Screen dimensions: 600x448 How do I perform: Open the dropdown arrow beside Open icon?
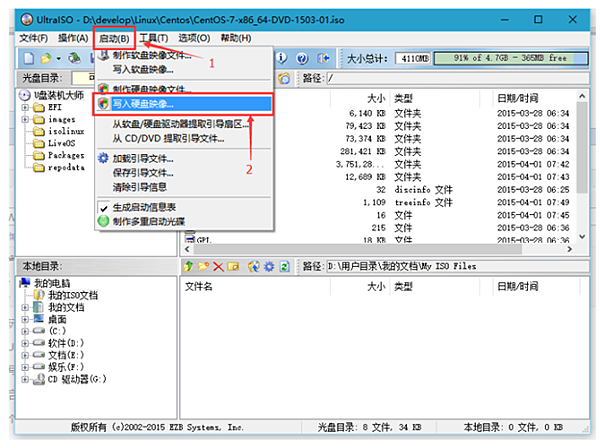[59, 59]
